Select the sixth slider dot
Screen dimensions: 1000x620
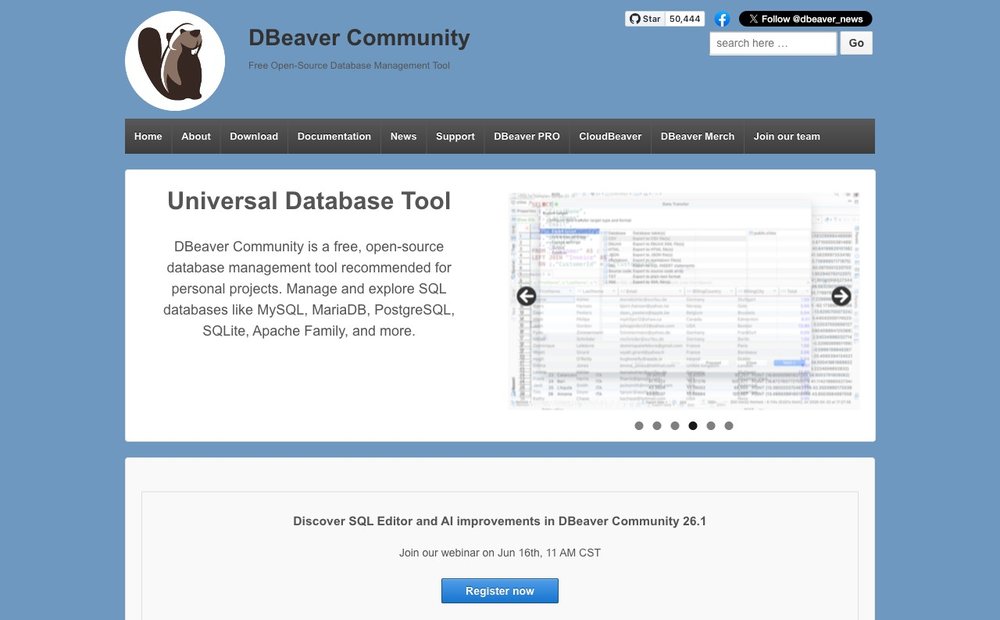(729, 425)
